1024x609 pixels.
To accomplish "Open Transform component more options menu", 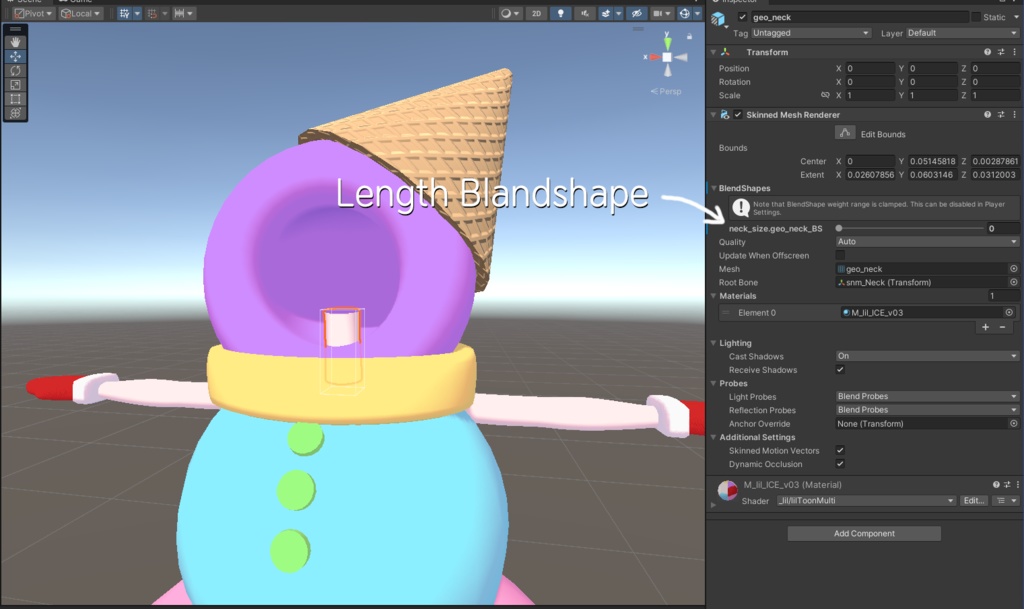I will pos(1014,52).
